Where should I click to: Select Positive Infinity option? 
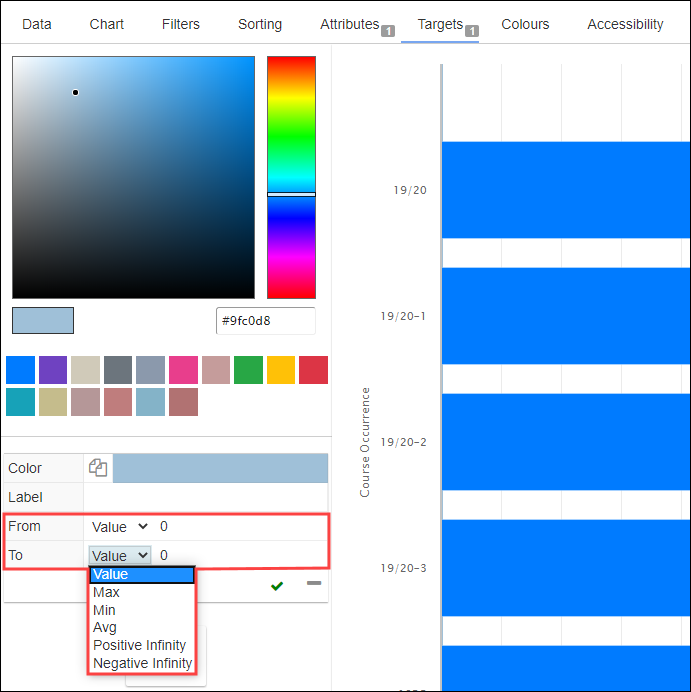point(139,645)
